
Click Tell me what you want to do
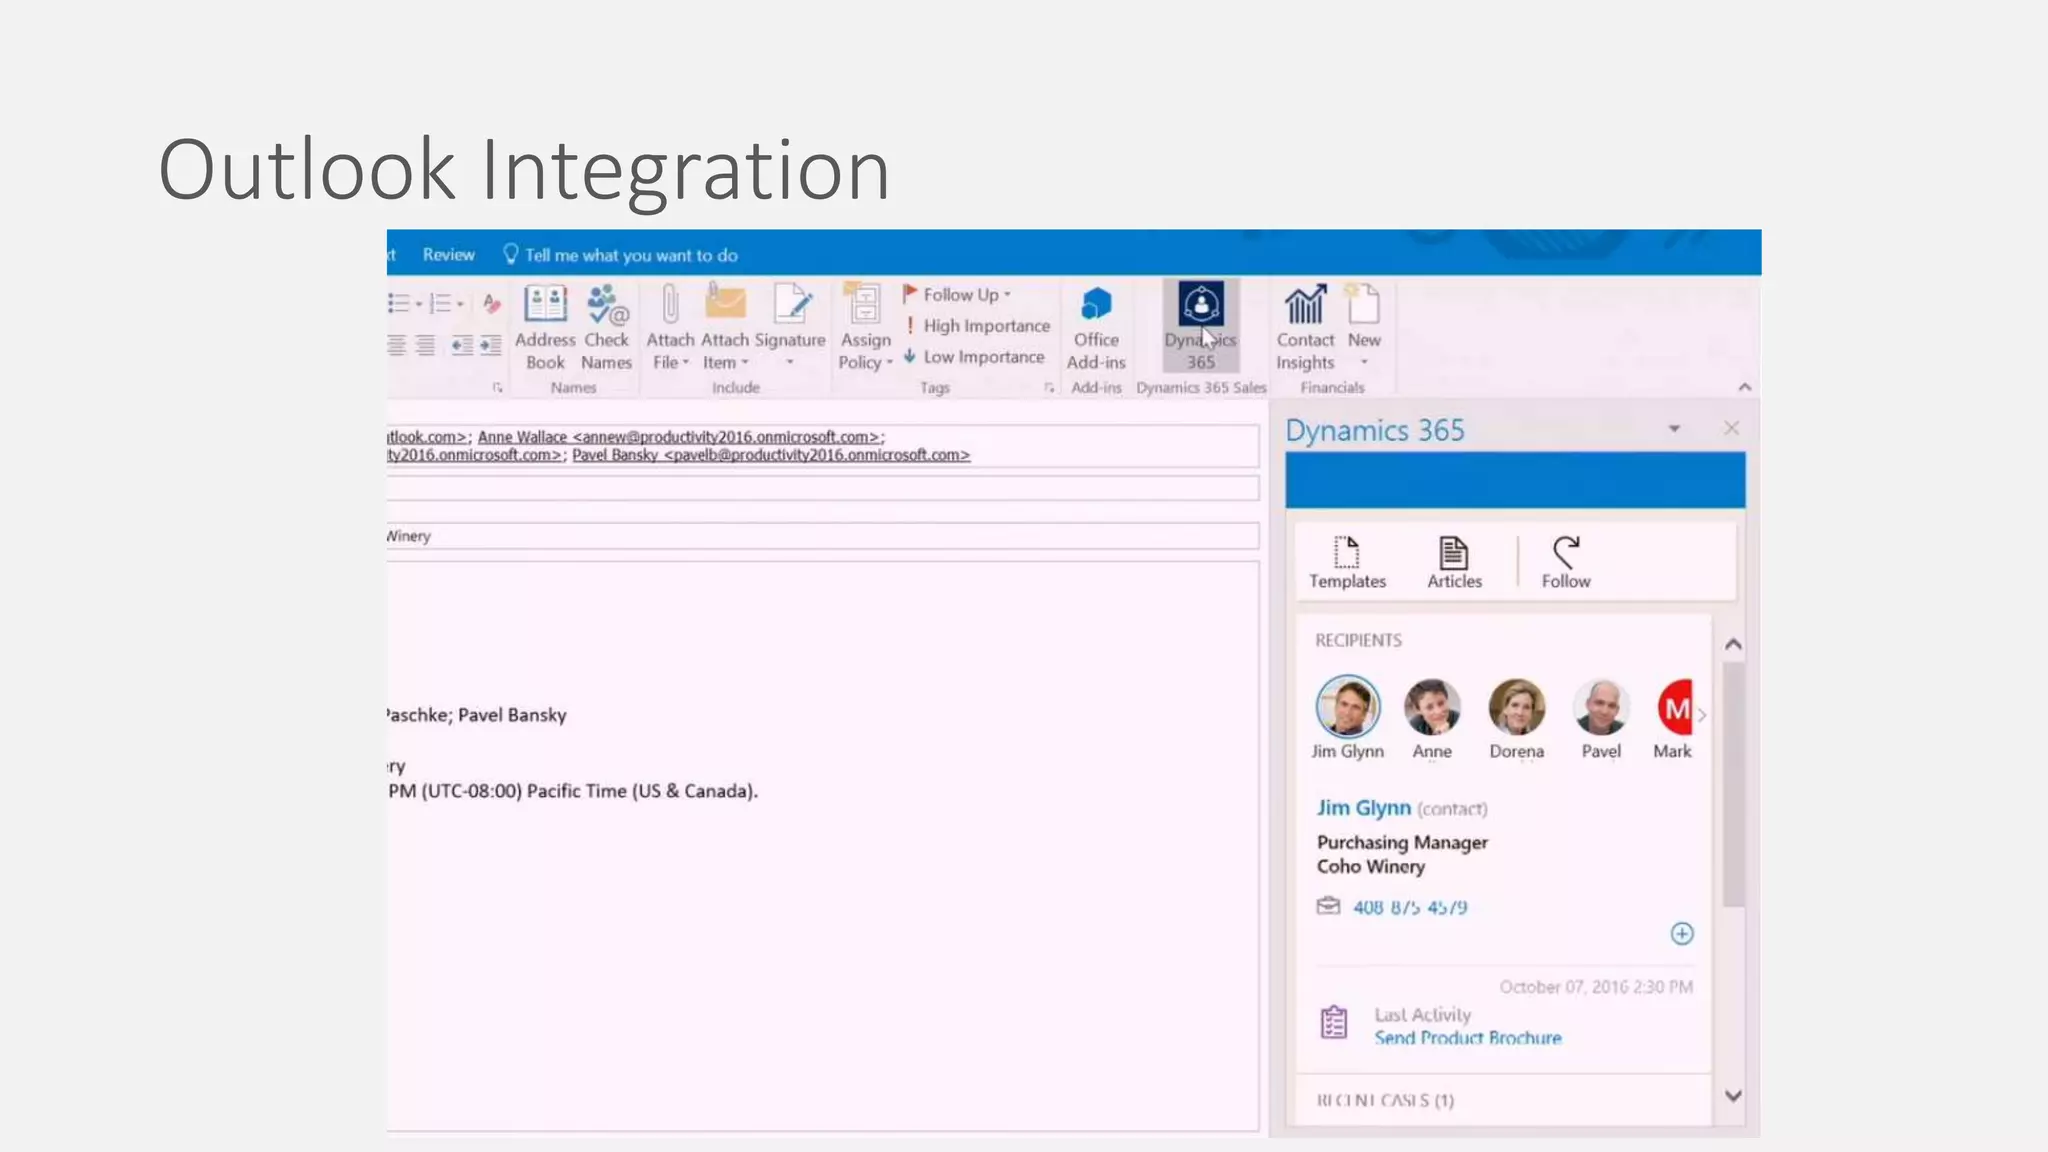pyautogui.click(x=631, y=255)
